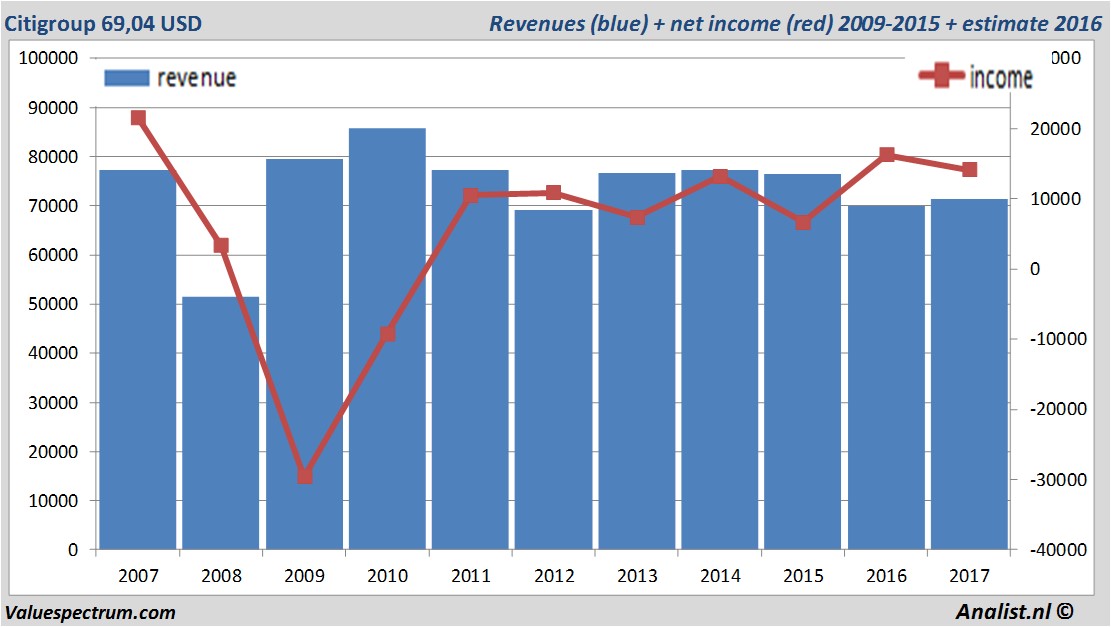Open the Analist.nl credit text
1111x627 pixels.
pyautogui.click(x=1014, y=611)
